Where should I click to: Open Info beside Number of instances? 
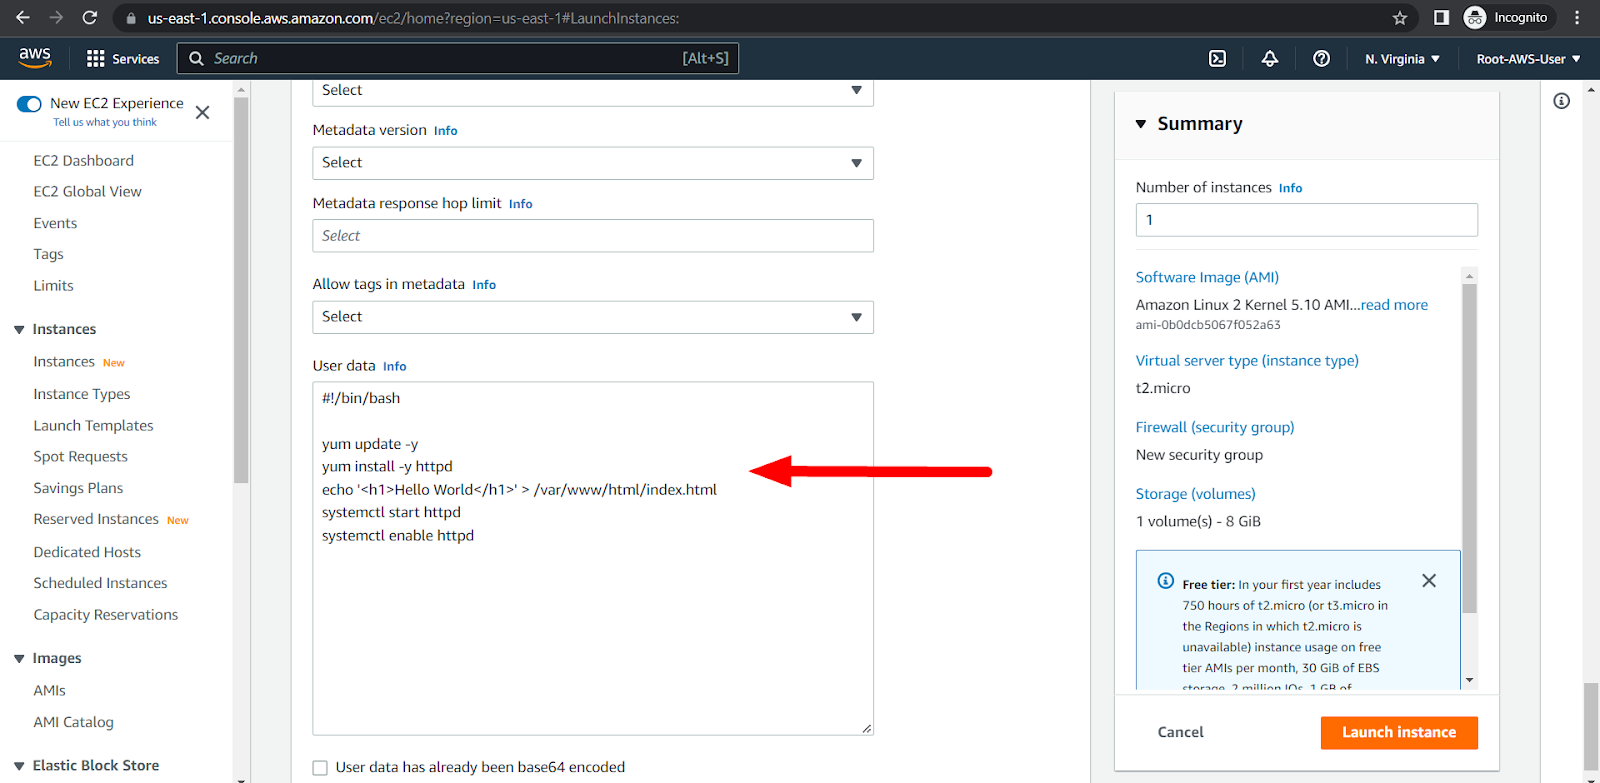tap(1291, 188)
